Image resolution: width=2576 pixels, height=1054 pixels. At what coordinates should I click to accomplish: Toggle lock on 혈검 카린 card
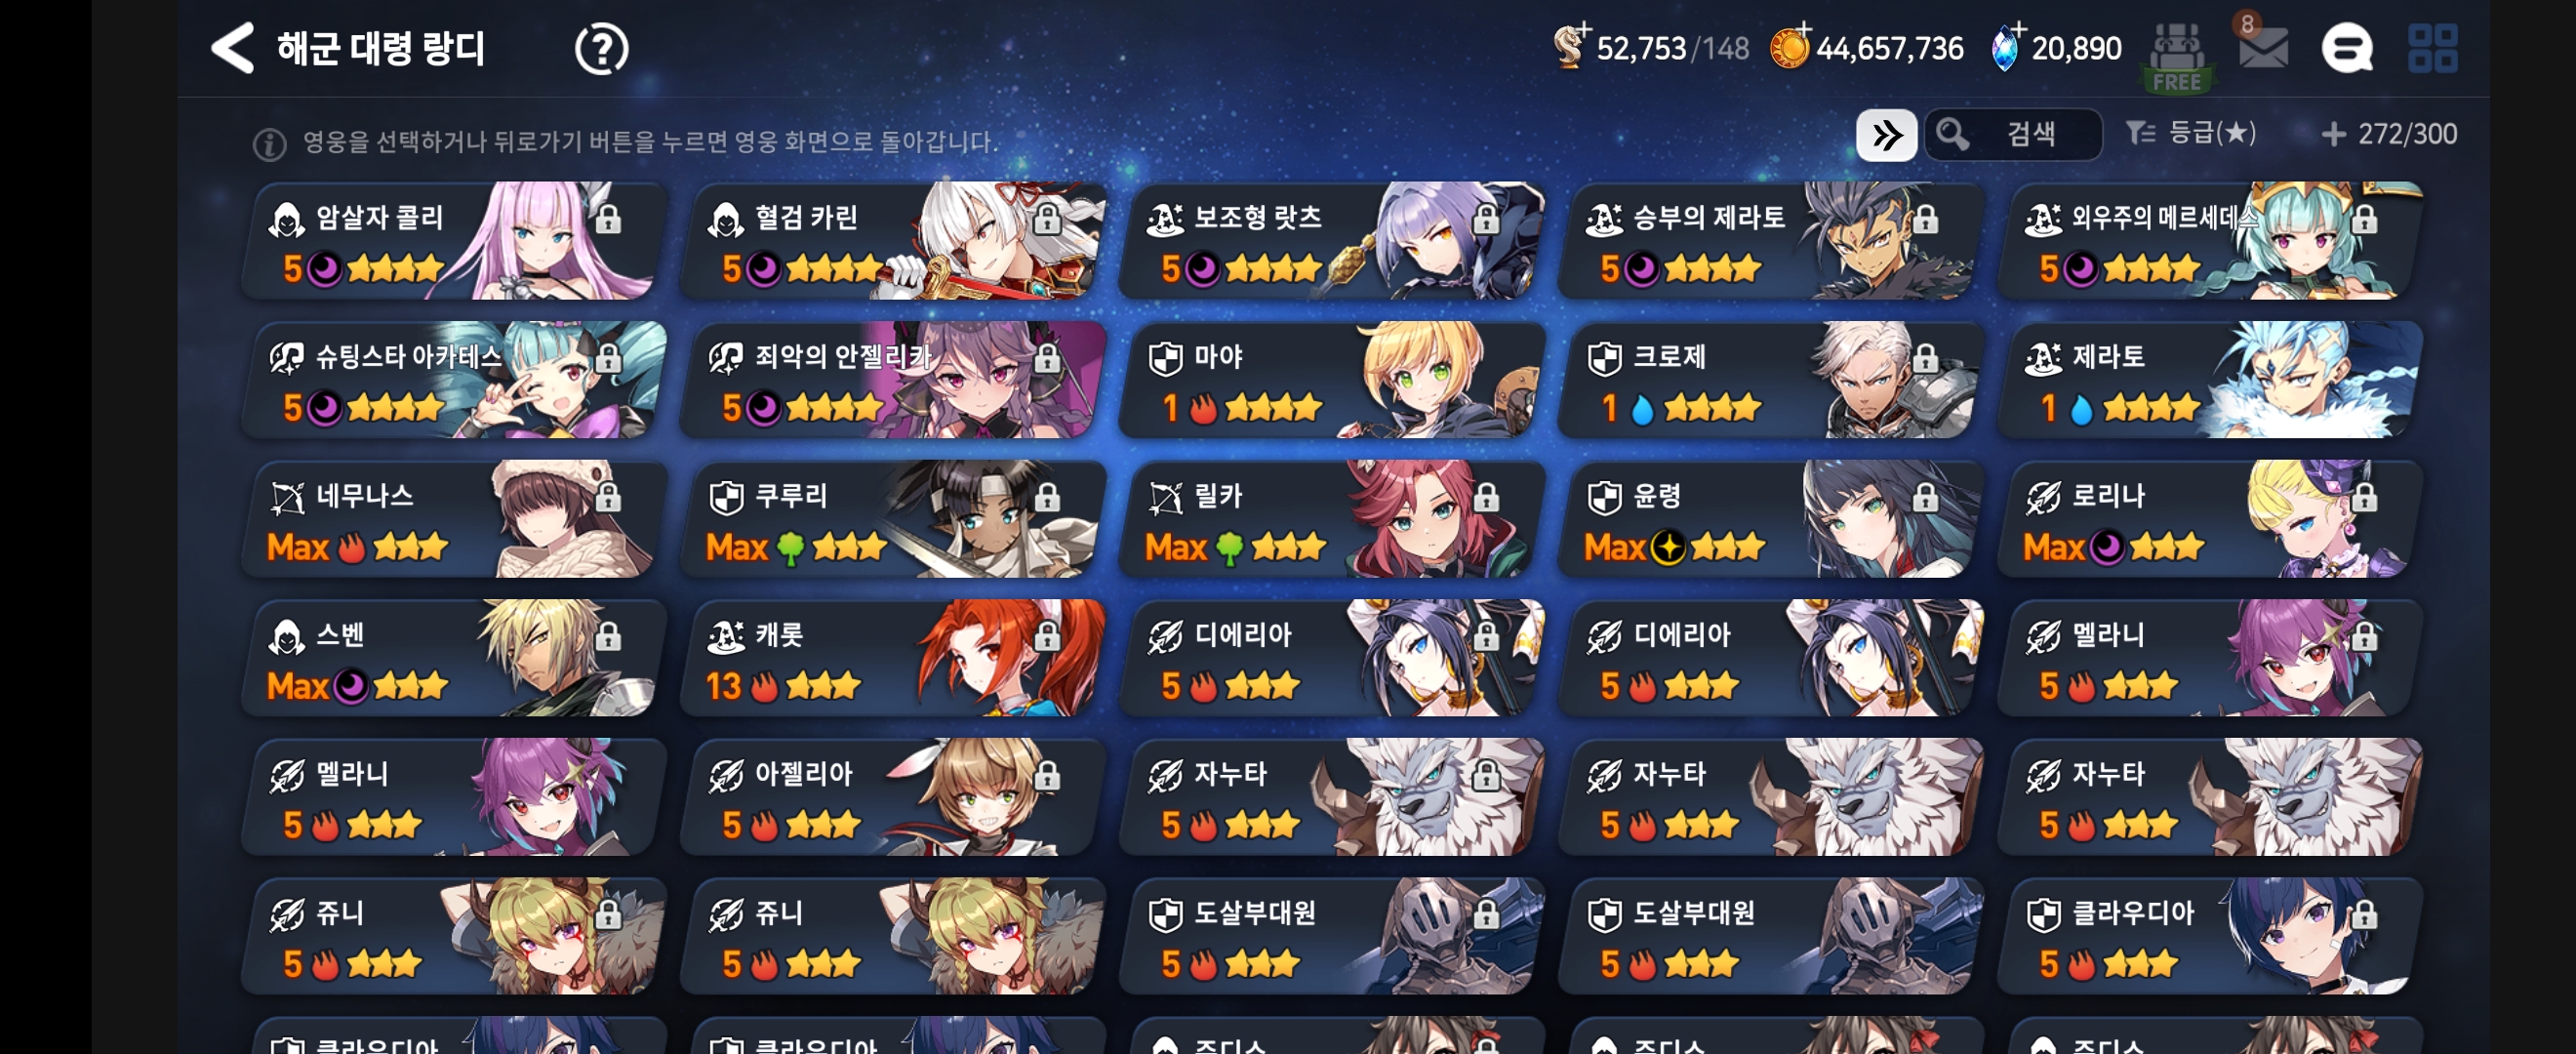[x=1046, y=219]
